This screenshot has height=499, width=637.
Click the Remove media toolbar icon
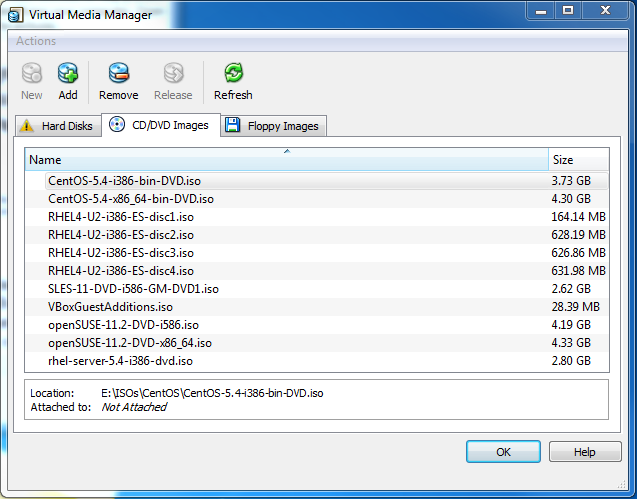click(x=119, y=73)
